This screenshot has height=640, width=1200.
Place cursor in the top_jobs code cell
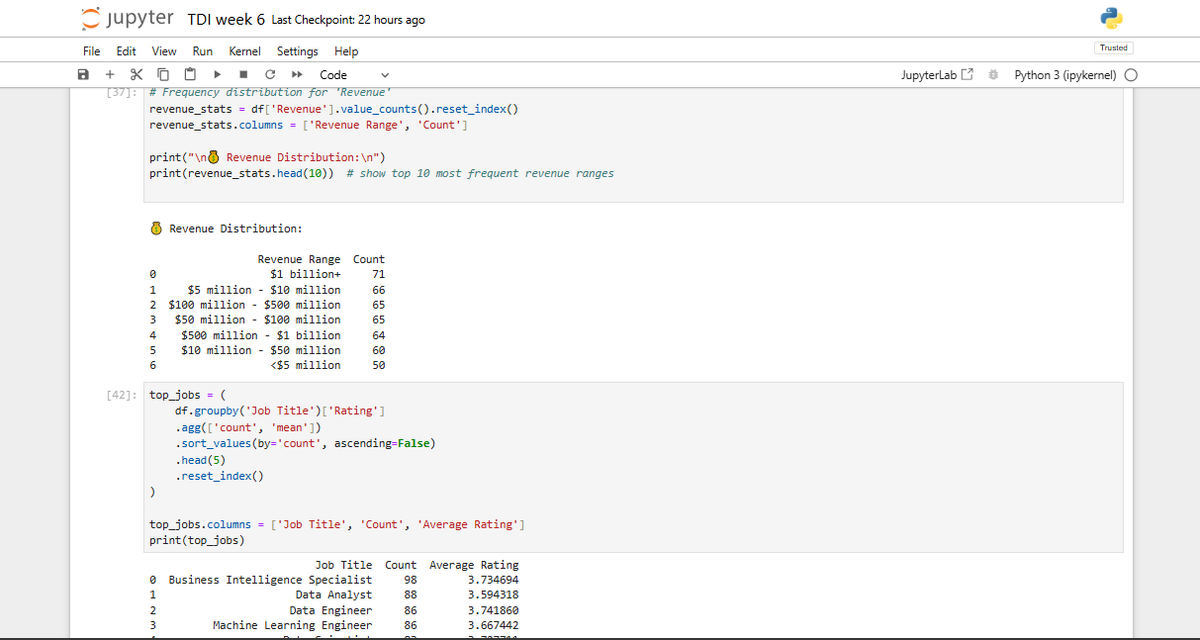coord(633,467)
